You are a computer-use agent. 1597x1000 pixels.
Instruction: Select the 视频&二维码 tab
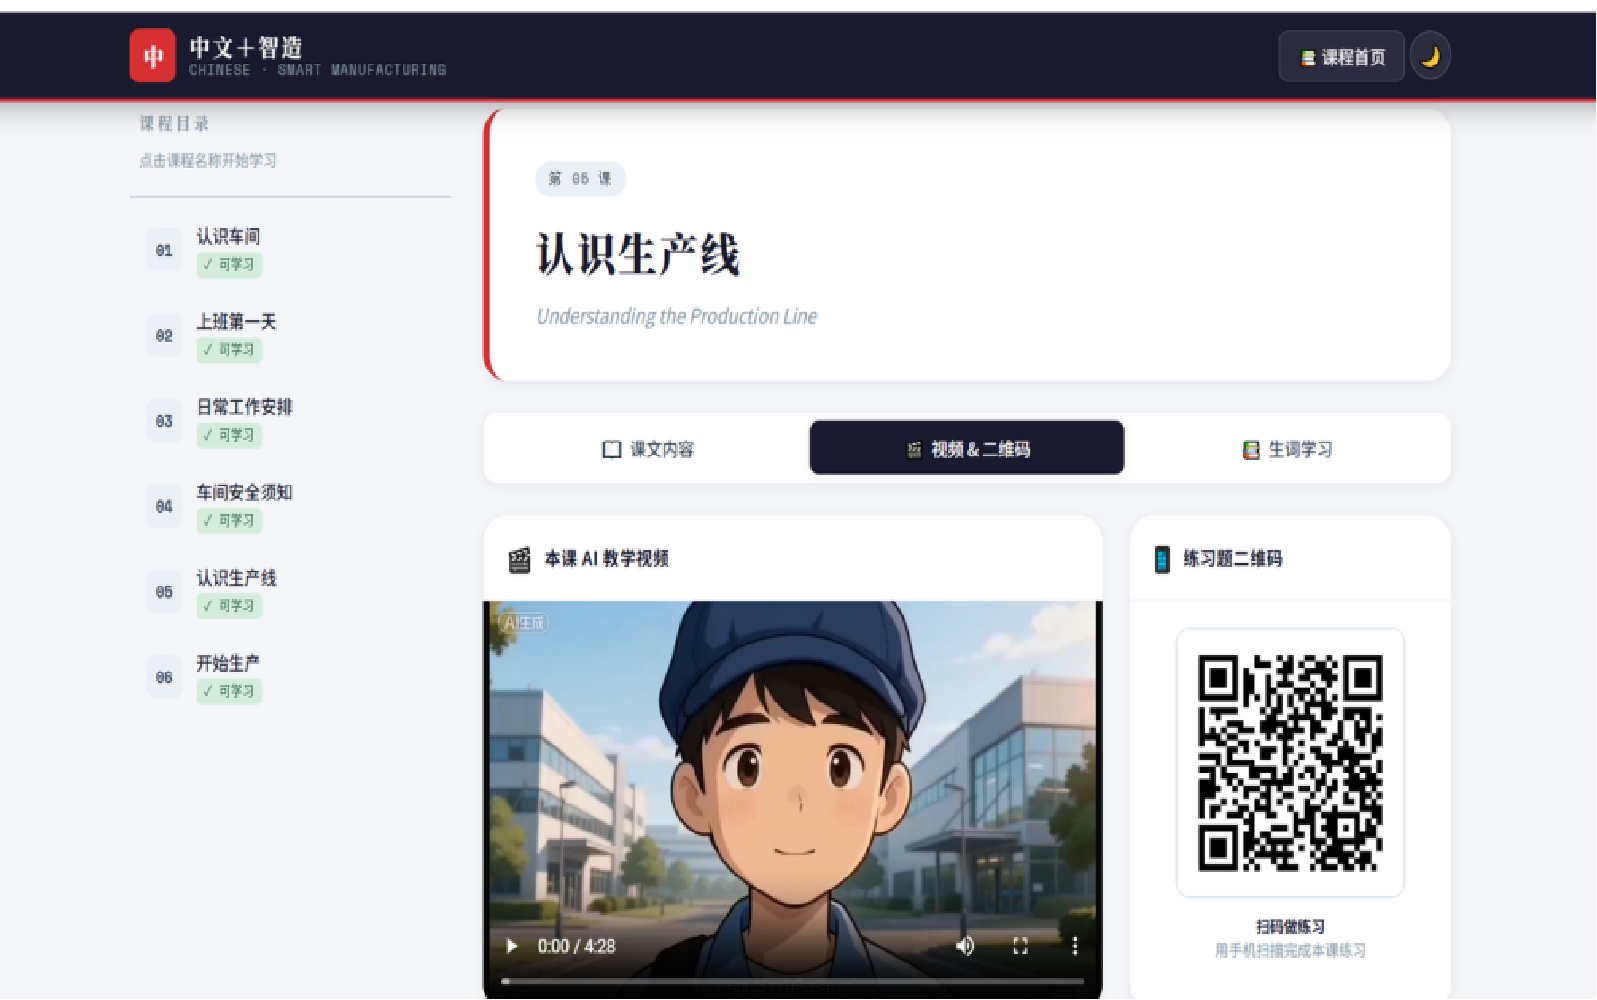(967, 448)
